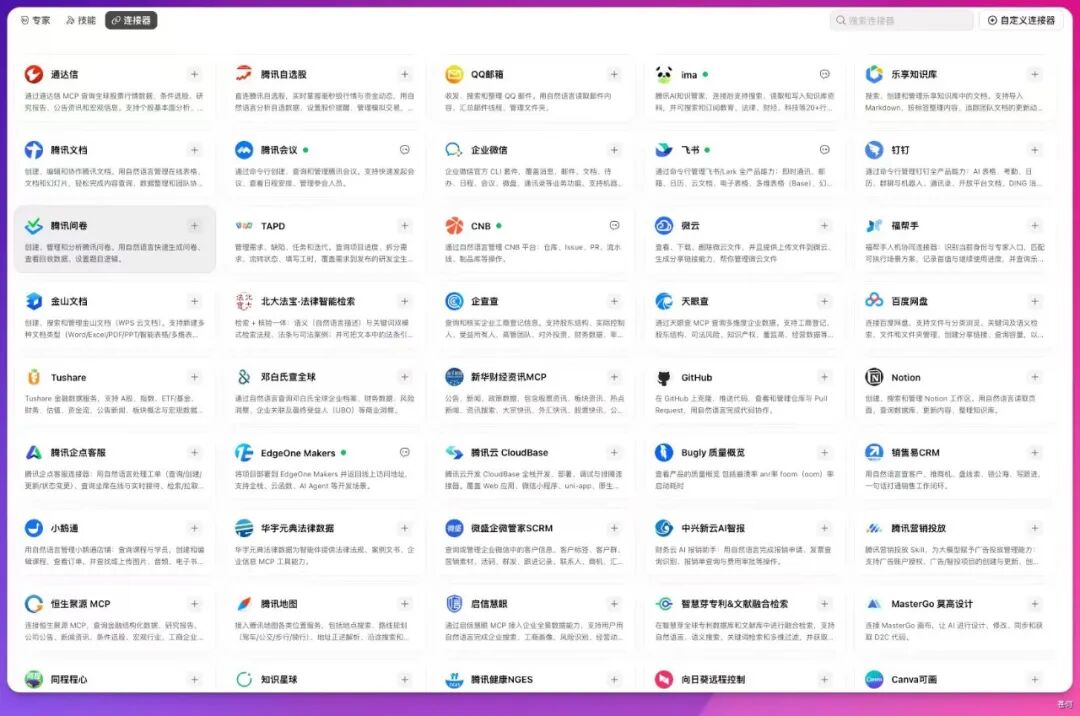The height and width of the screenshot is (716, 1080).
Task: Click the 邓白氏寰全球 ampersand icon
Action: [x=244, y=377]
